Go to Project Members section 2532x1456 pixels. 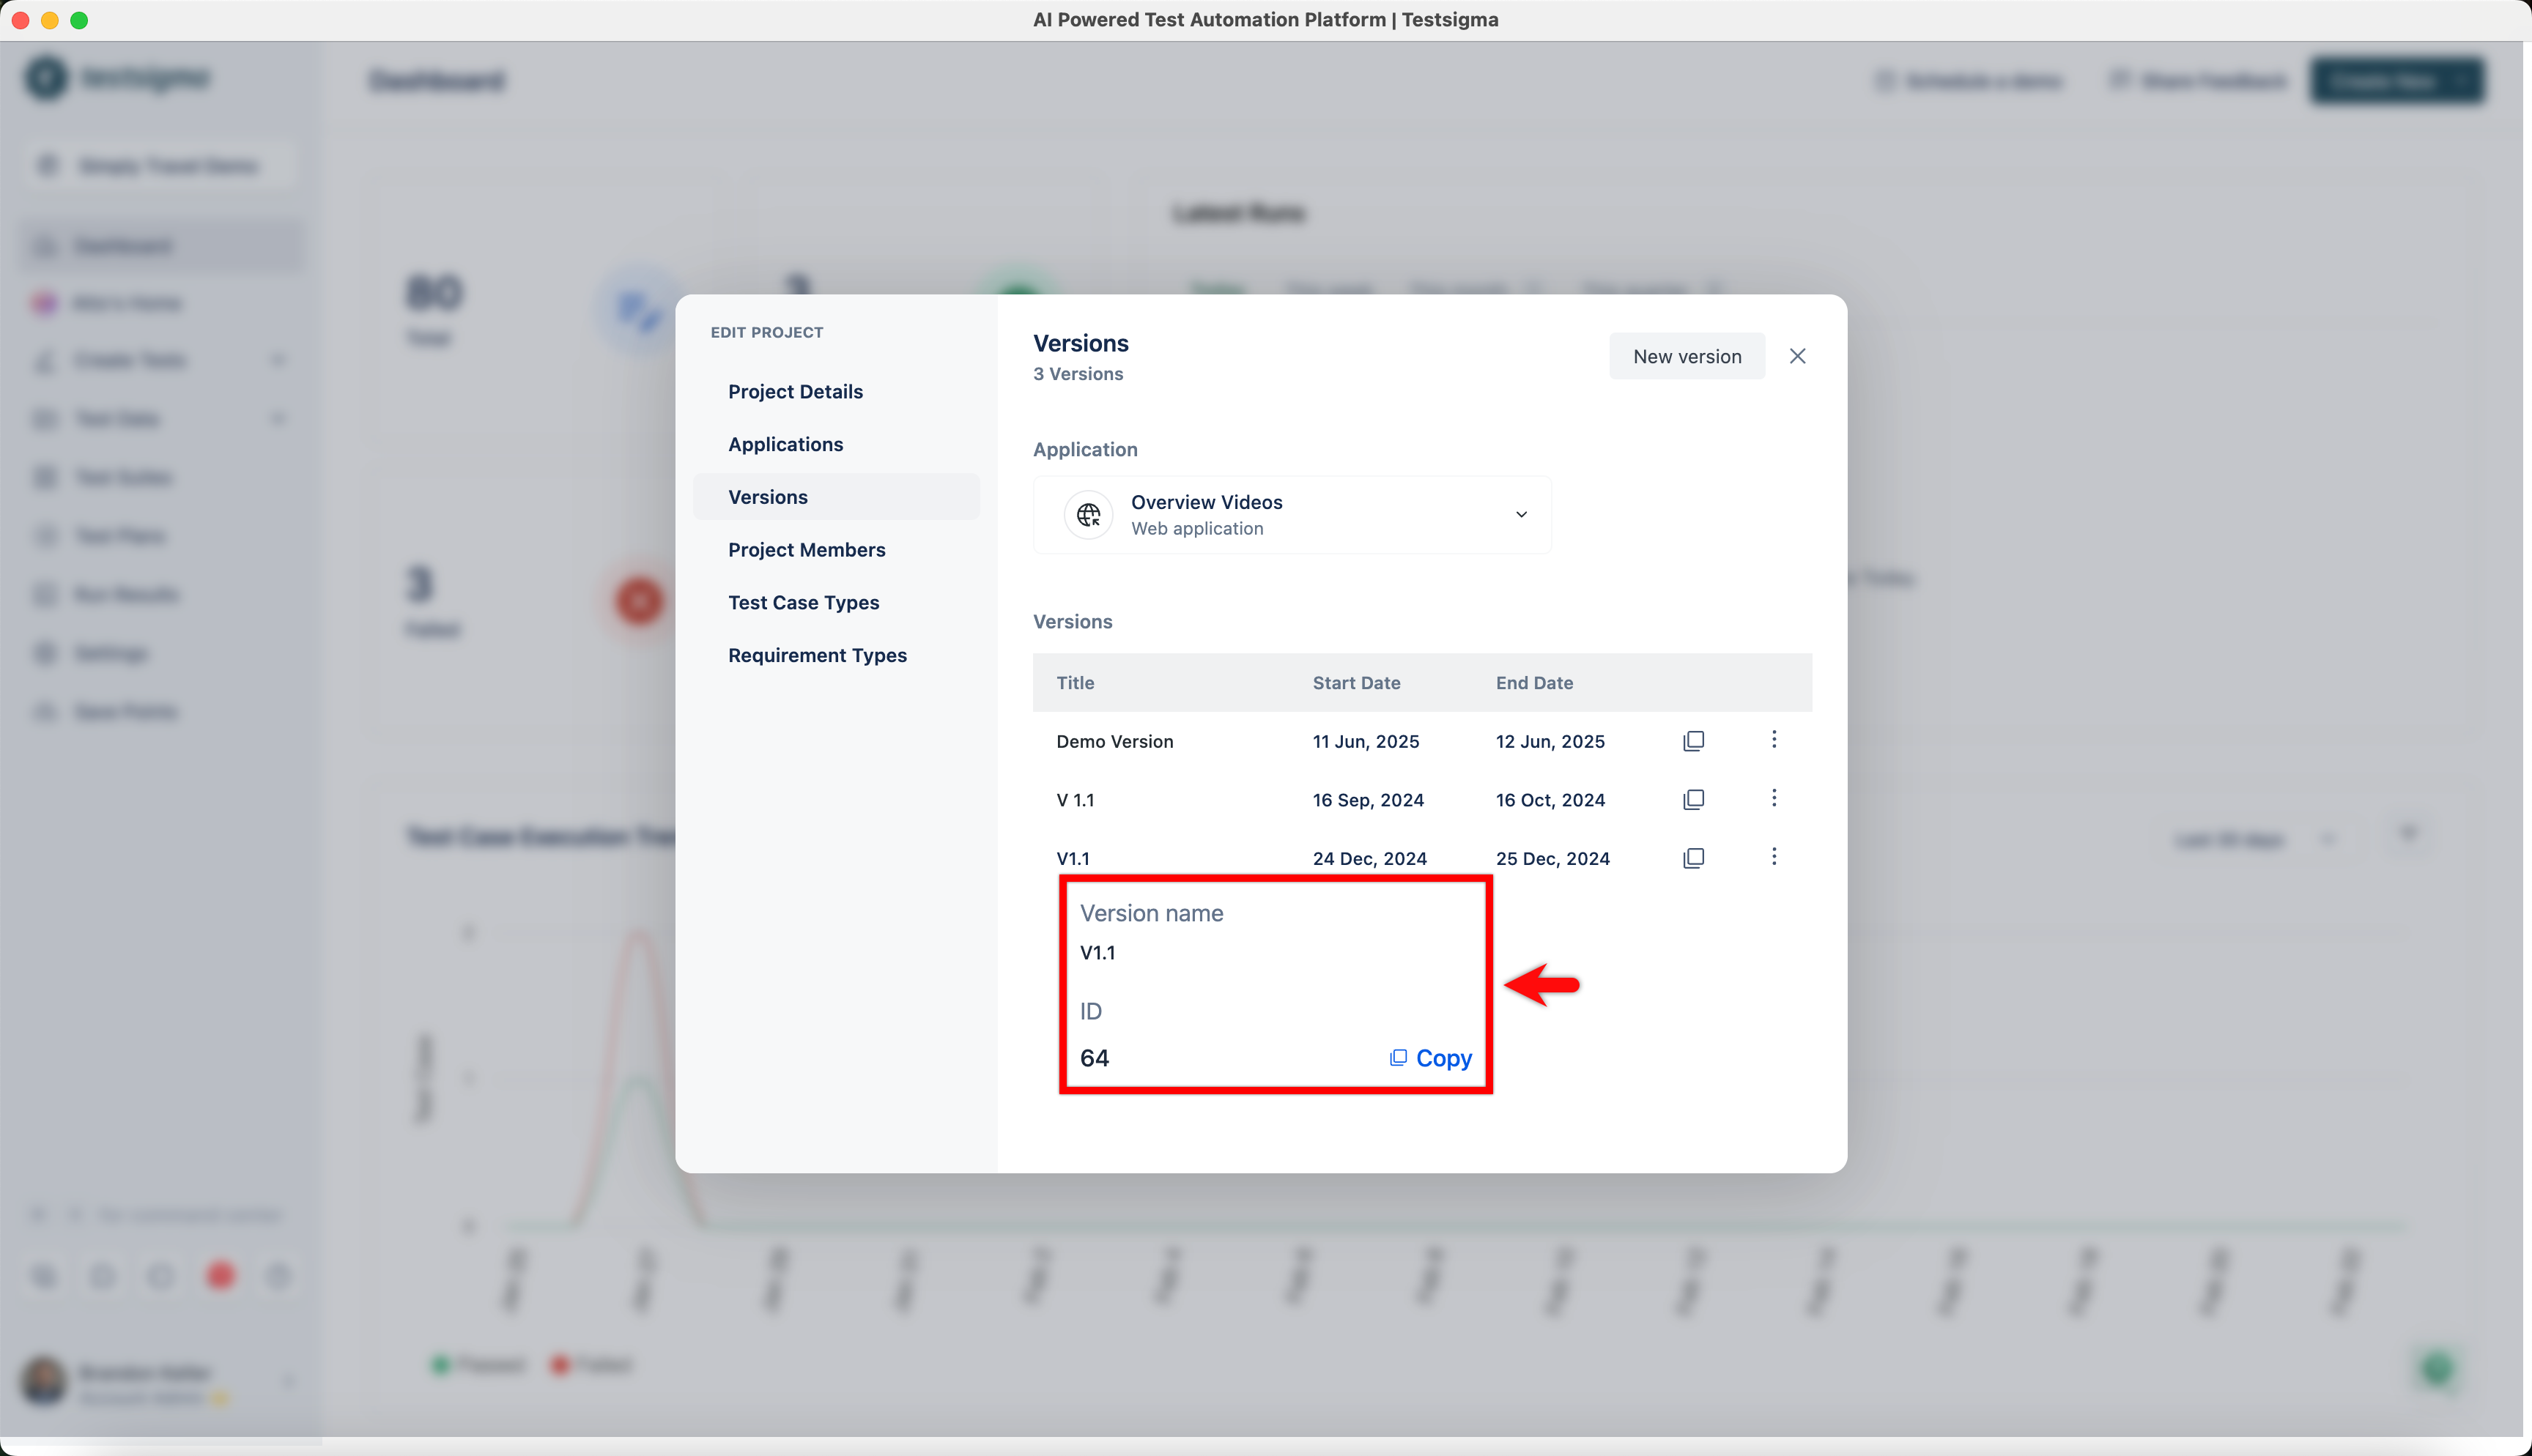tap(806, 550)
